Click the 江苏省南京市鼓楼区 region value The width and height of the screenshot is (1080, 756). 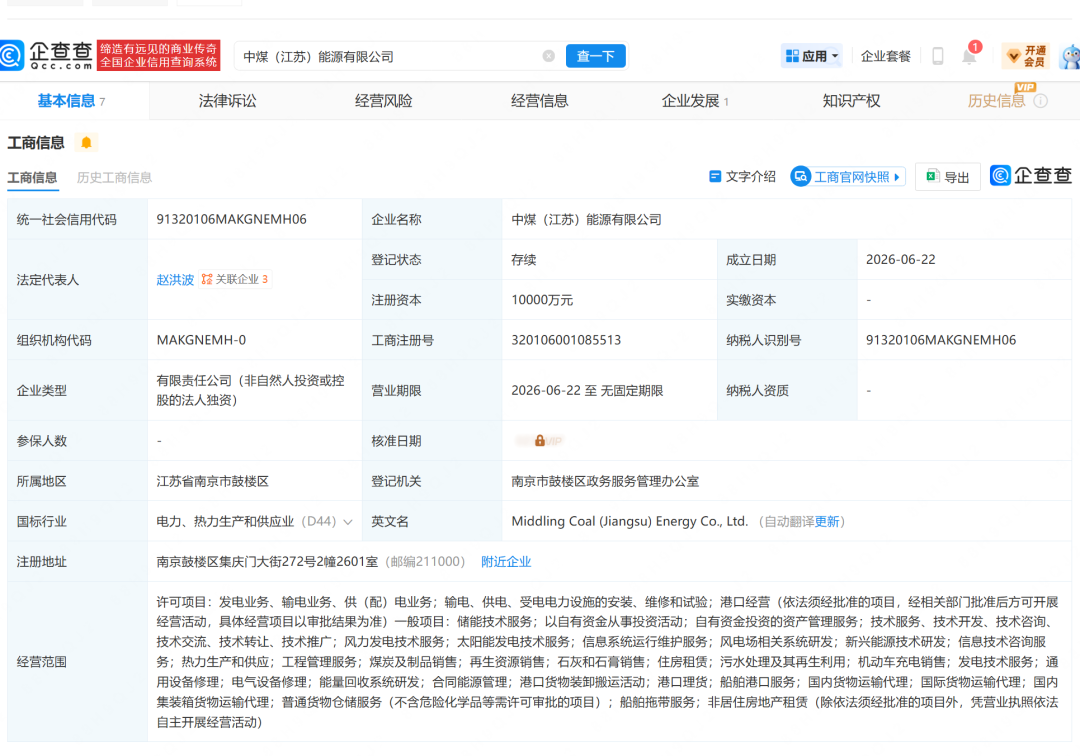[x=212, y=481]
